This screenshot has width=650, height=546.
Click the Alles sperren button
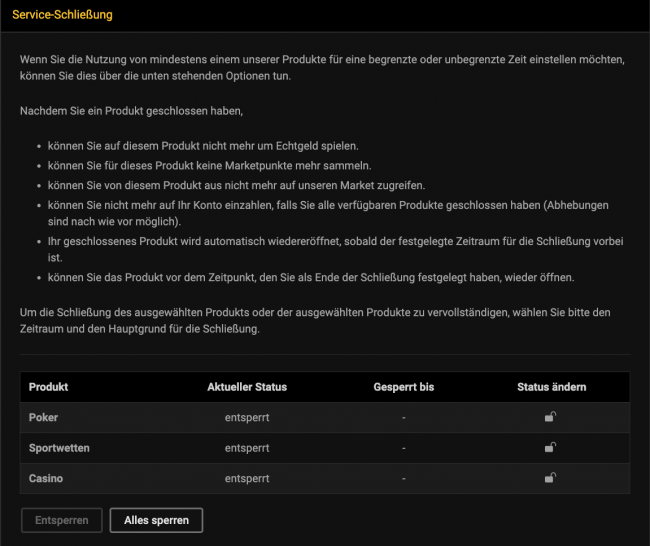tap(156, 520)
